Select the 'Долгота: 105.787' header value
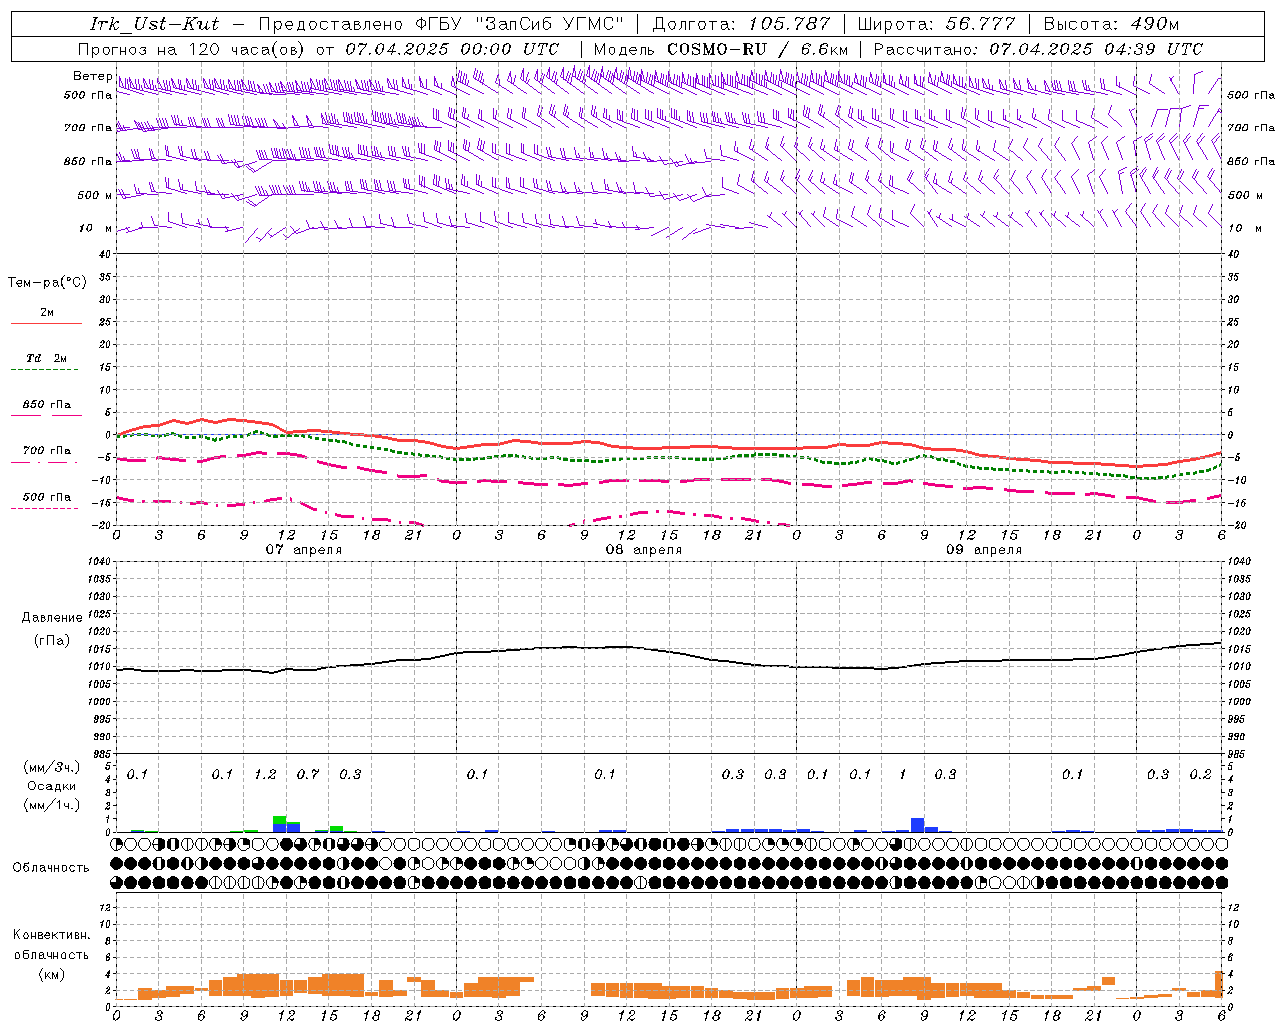1280x1024 pixels. coord(741,24)
